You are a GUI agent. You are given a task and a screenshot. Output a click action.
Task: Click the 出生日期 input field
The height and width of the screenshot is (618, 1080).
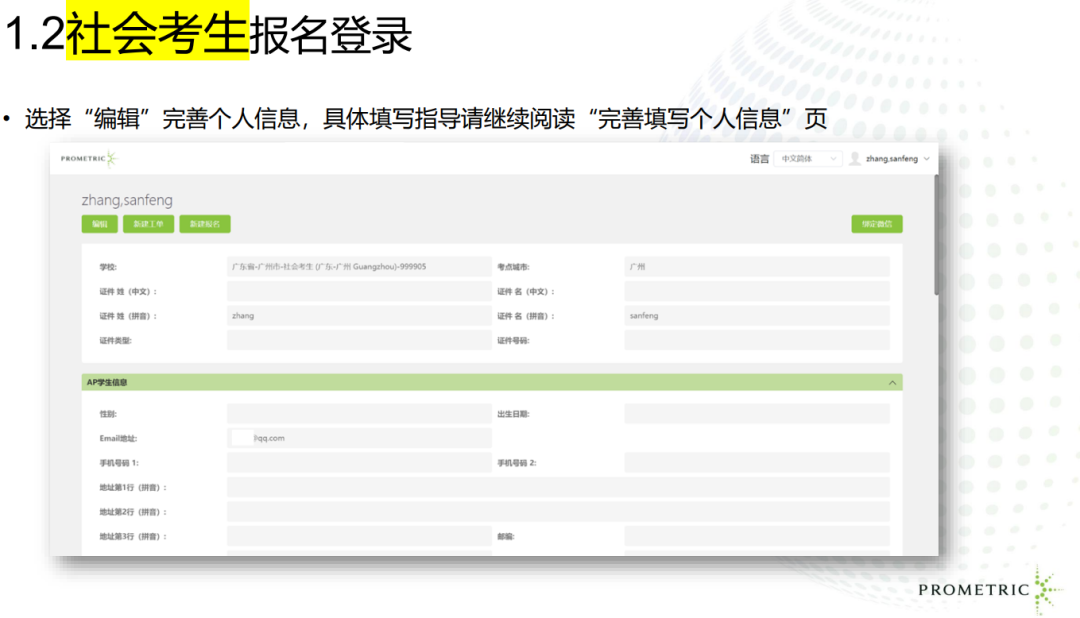pyautogui.click(x=756, y=414)
